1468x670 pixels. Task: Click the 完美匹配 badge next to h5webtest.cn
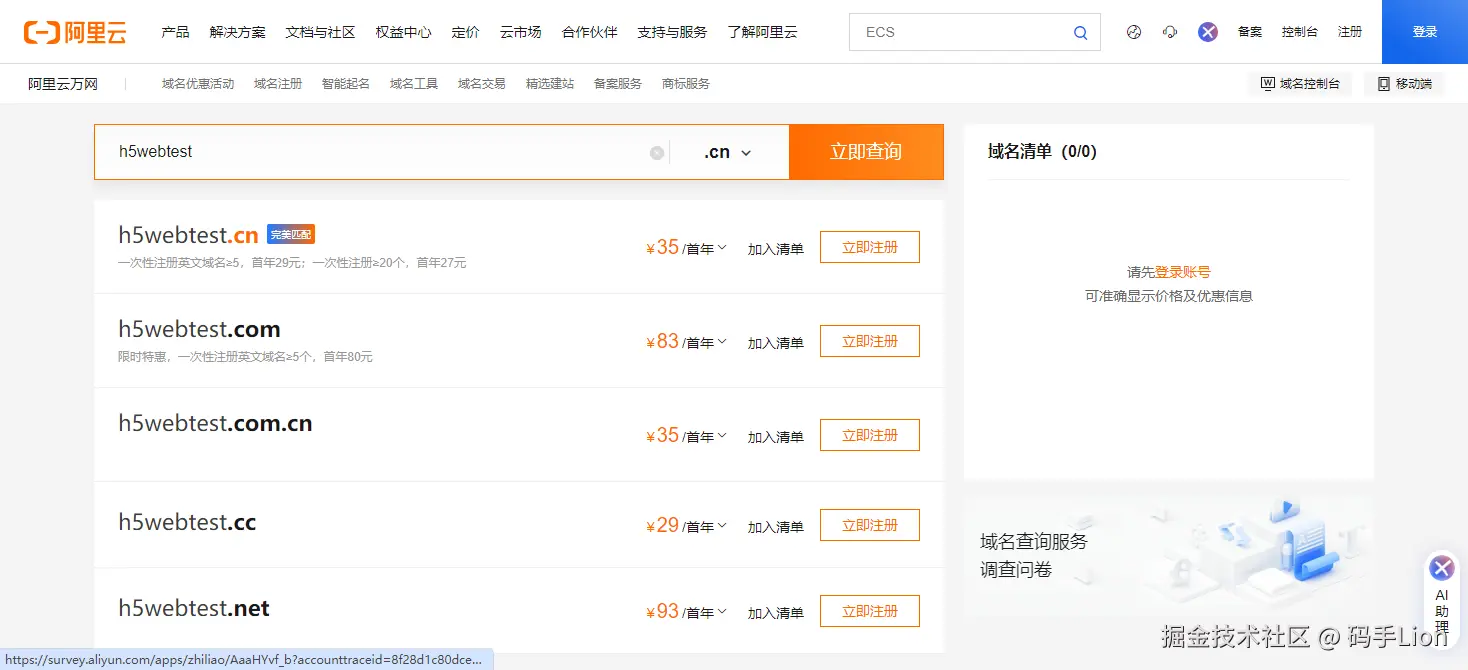[x=291, y=235]
